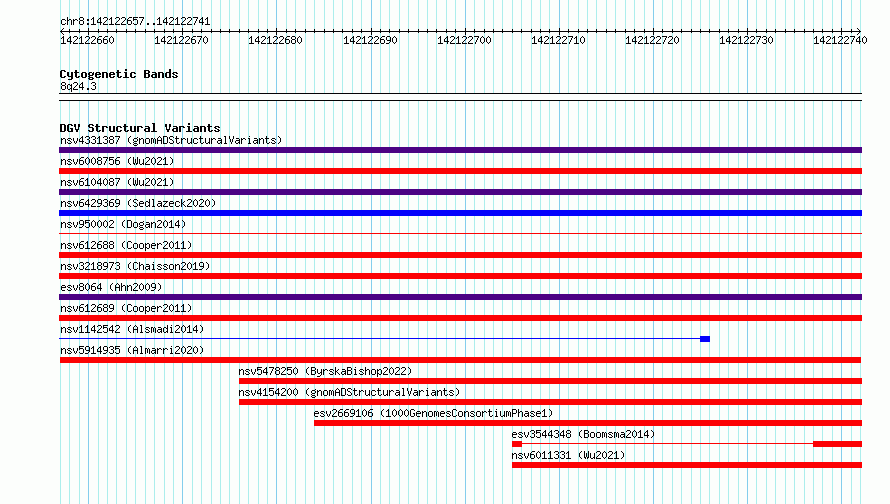Select the nsv5478250 red variant bar
890x504 pixels.
point(551,381)
